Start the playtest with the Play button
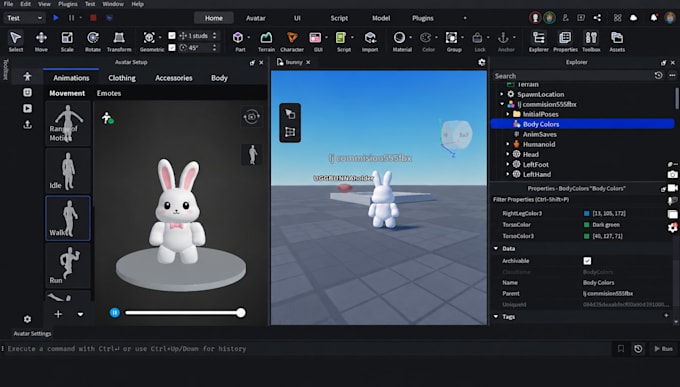The width and height of the screenshot is (680, 387). tap(56, 18)
